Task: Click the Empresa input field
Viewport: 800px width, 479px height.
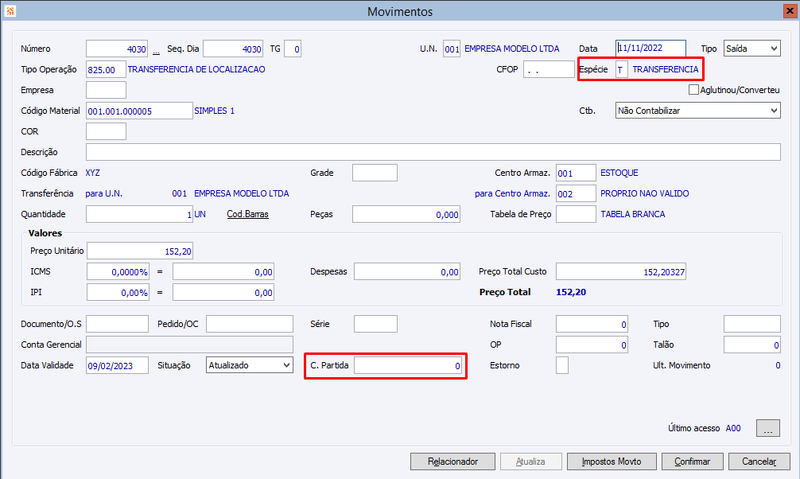Action: click(106, 90)
